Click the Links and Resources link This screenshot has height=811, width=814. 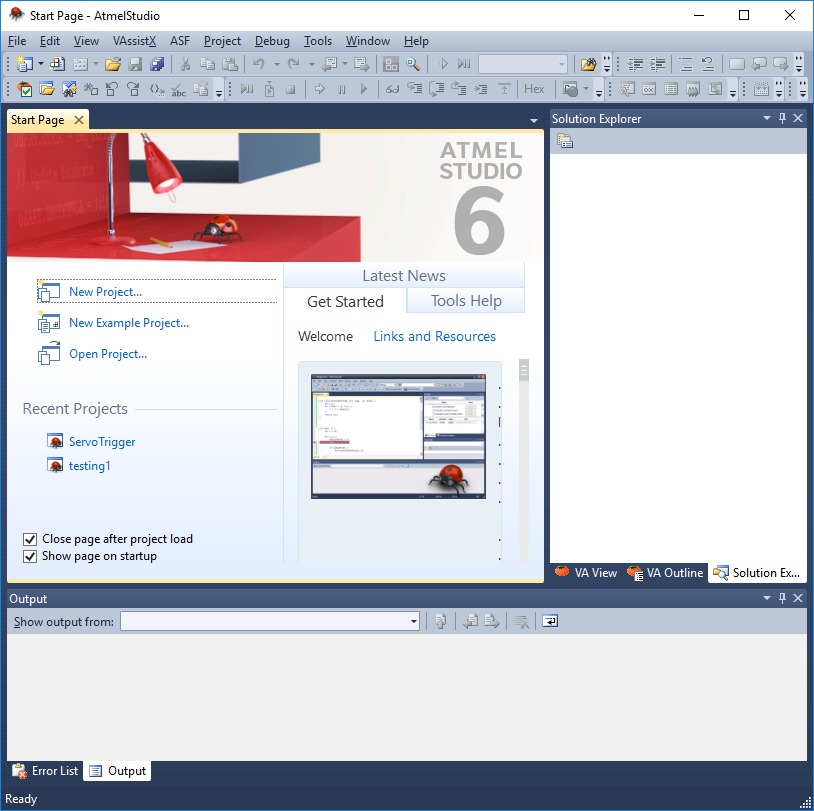click(435, 336)
